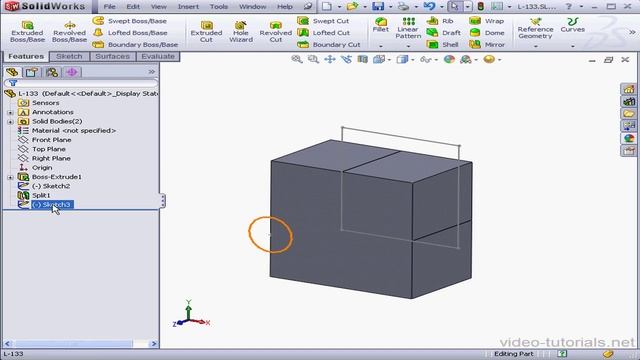Open the Linear Pattern dropdown arrow
This screenshot has height=360, width=640.
(408, 46)
